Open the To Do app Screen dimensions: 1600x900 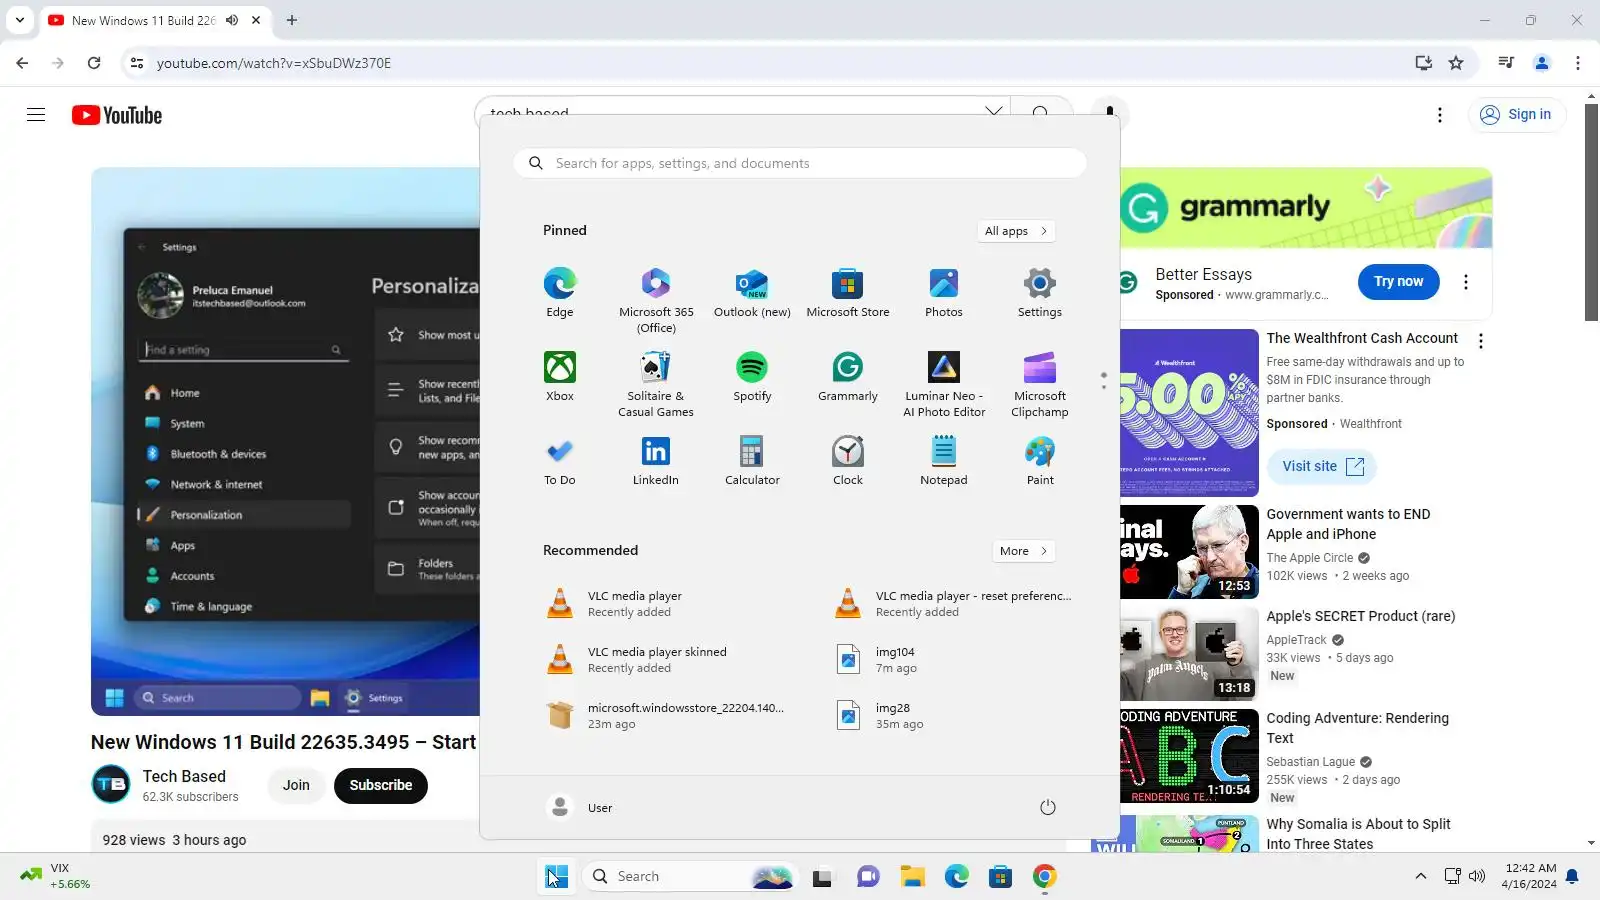point(560,460)
